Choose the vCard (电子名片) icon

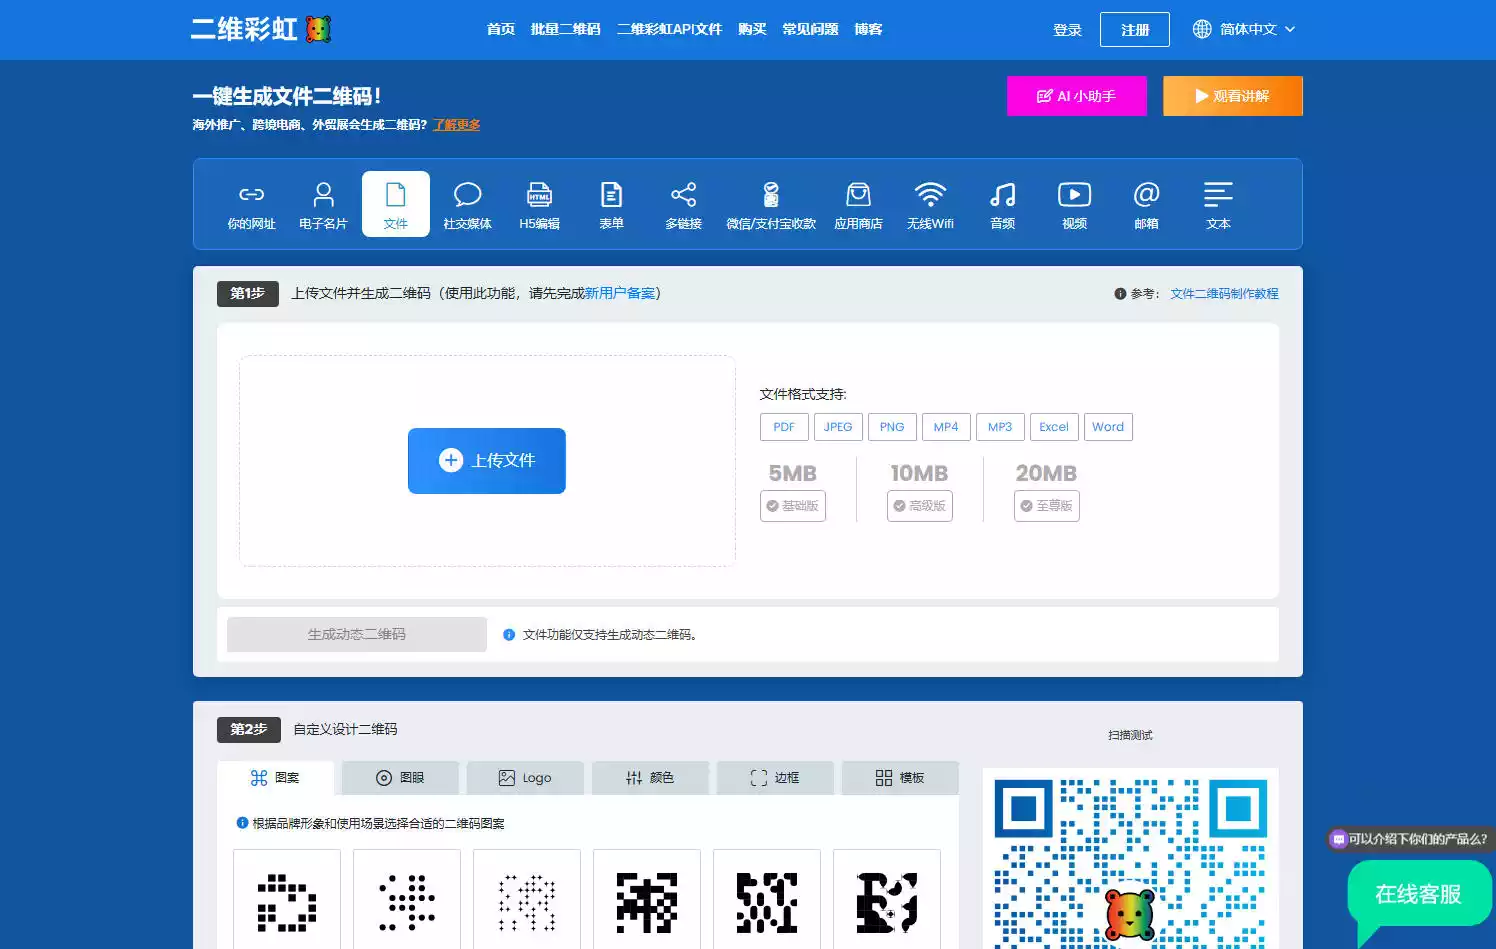[x=323, y=204]
